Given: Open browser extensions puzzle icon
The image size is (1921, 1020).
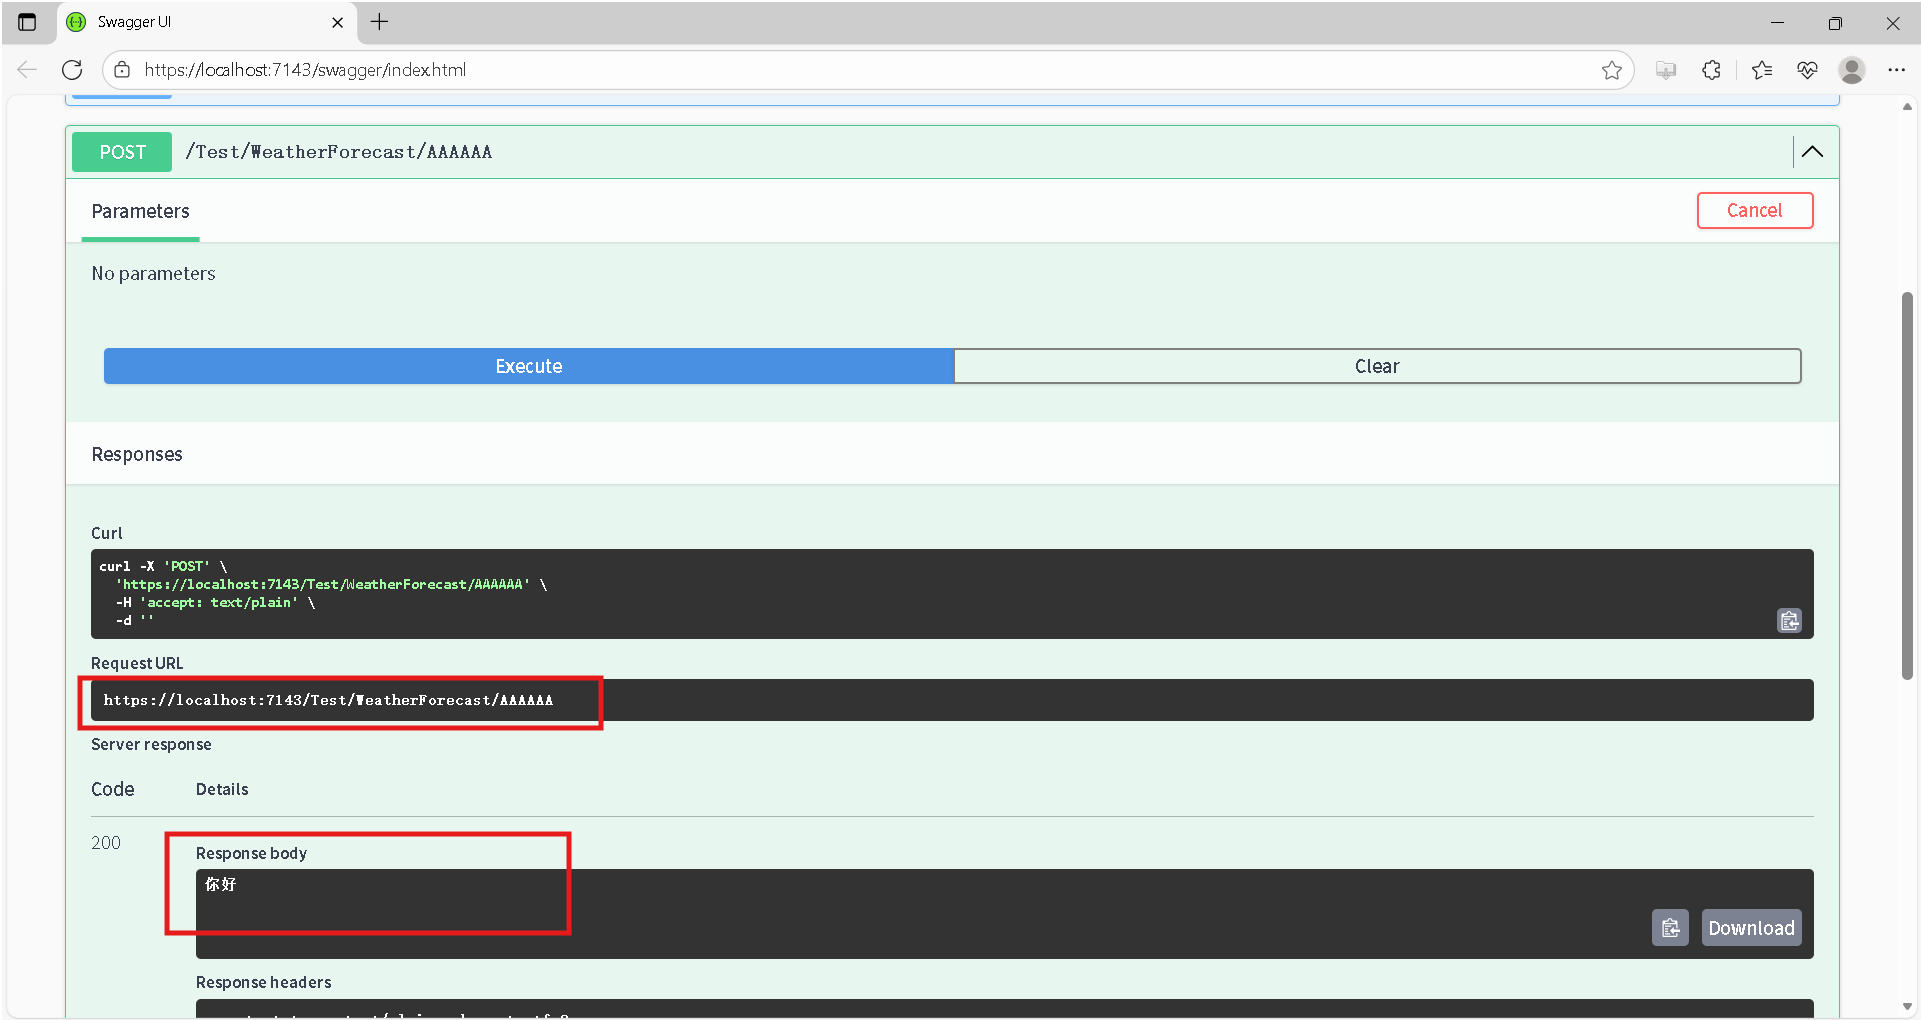Looking at the screenshot, I should [1711, 70].
